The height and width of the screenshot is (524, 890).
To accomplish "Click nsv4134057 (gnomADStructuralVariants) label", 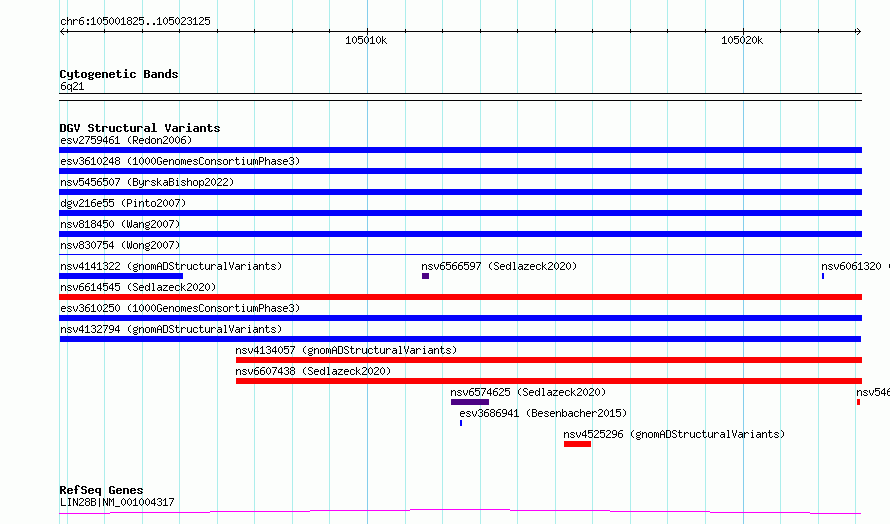I will 346,350.
